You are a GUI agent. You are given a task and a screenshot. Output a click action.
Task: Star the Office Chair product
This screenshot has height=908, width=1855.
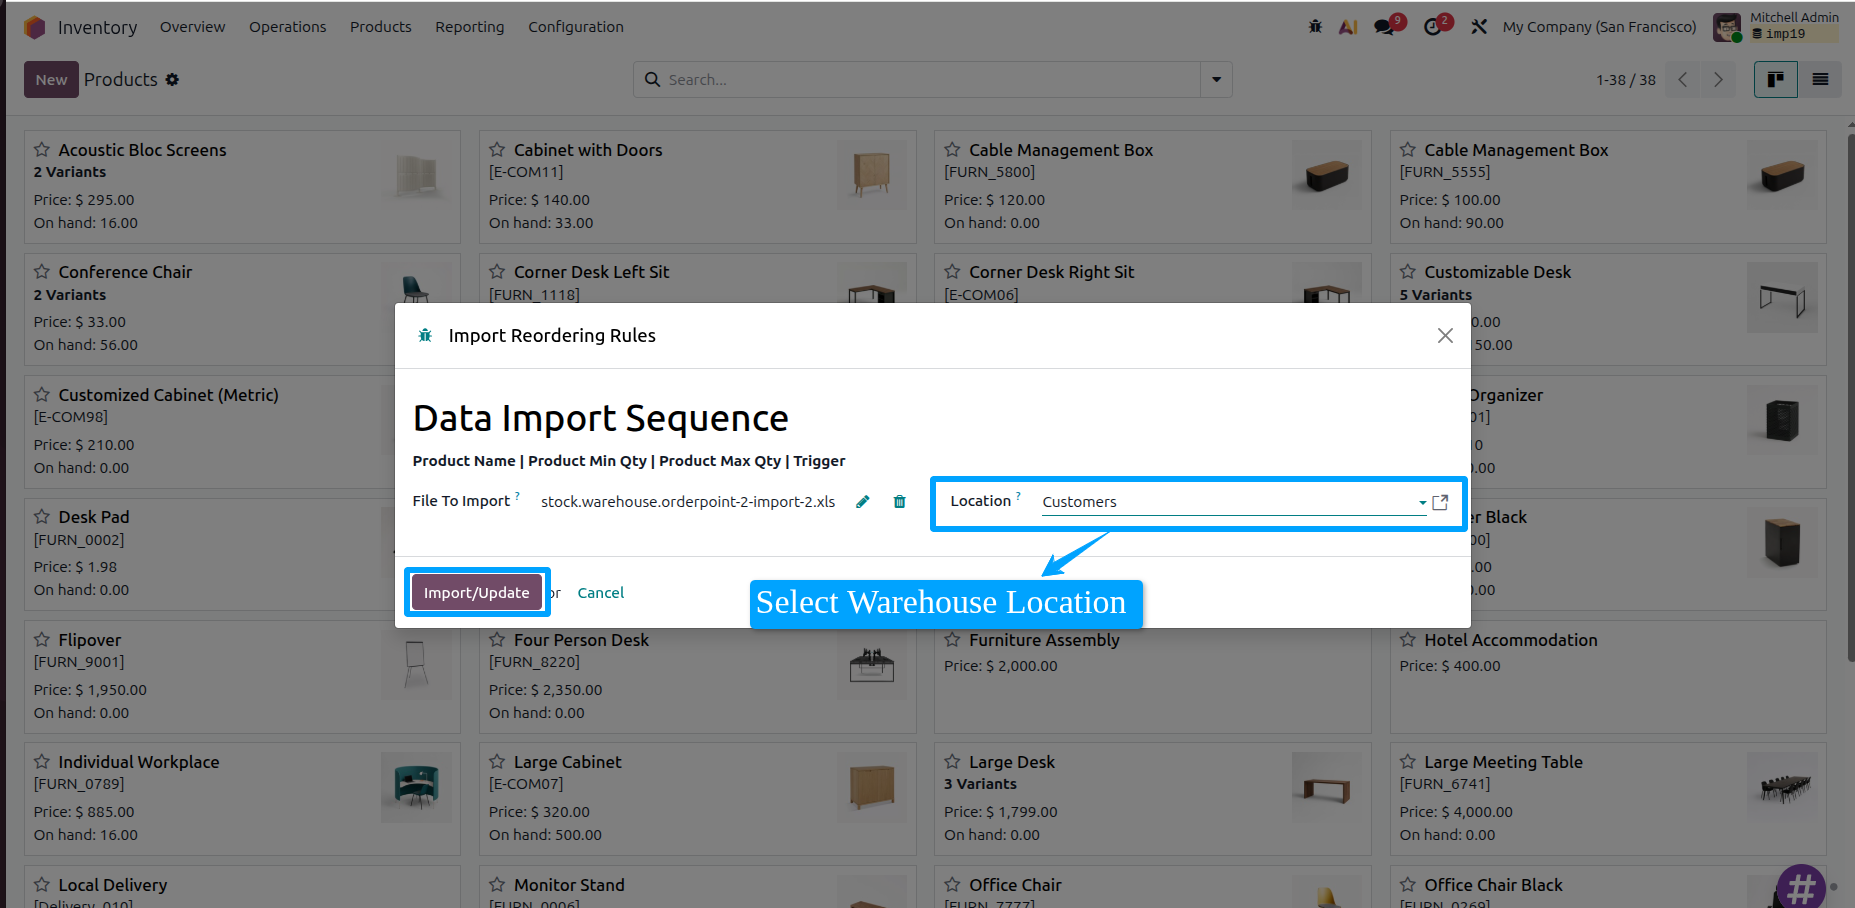[952, 885]
